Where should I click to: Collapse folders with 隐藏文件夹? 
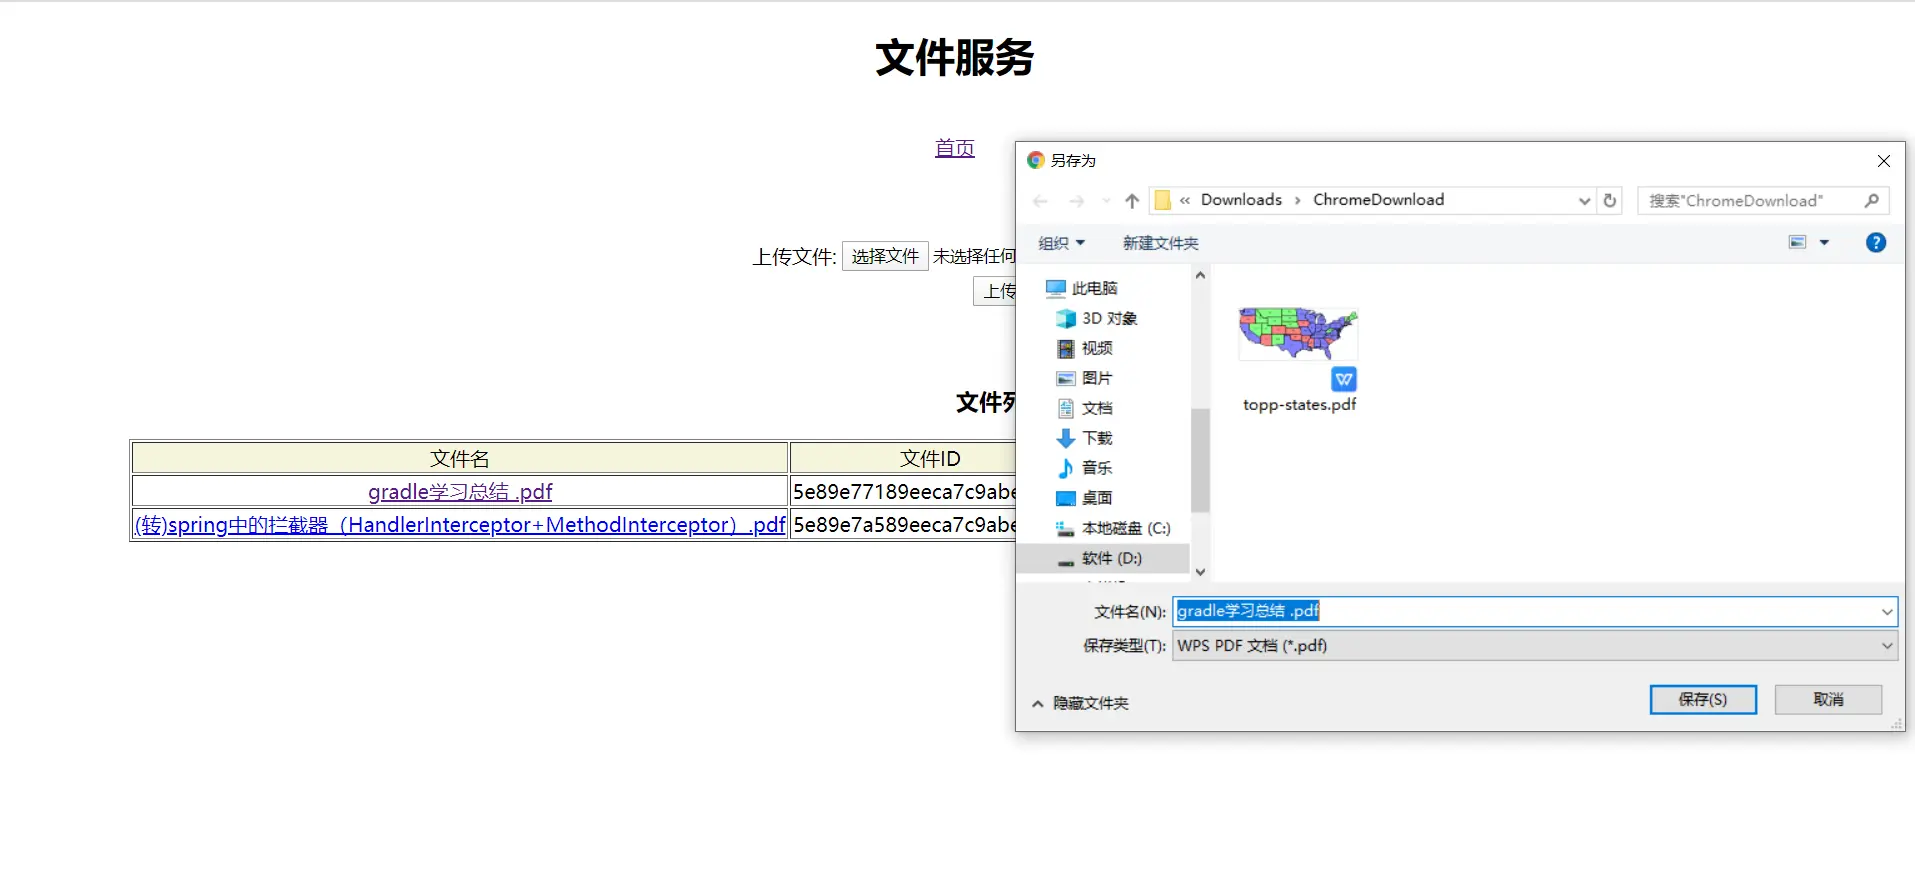pyautogui.click(x=1080, y=703)
